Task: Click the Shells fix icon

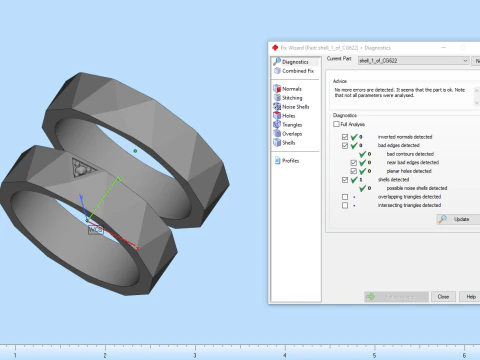Action: [x=277, y=142]
